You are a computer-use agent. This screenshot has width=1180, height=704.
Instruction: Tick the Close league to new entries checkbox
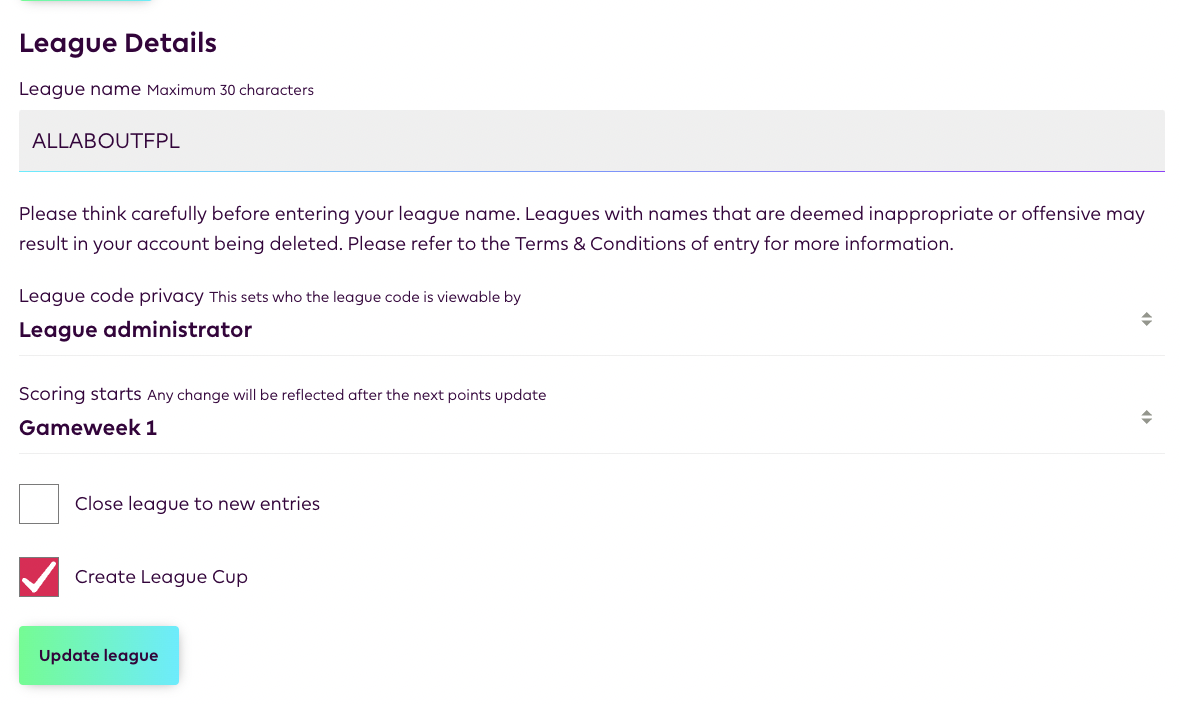pyautogui.click(x=39, y=504)
